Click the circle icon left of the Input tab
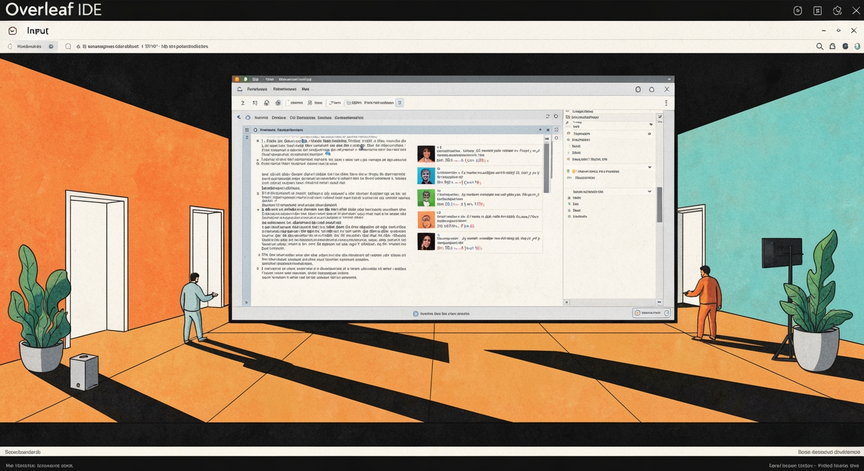Viewport: 864px width, 471px height. 13,31
